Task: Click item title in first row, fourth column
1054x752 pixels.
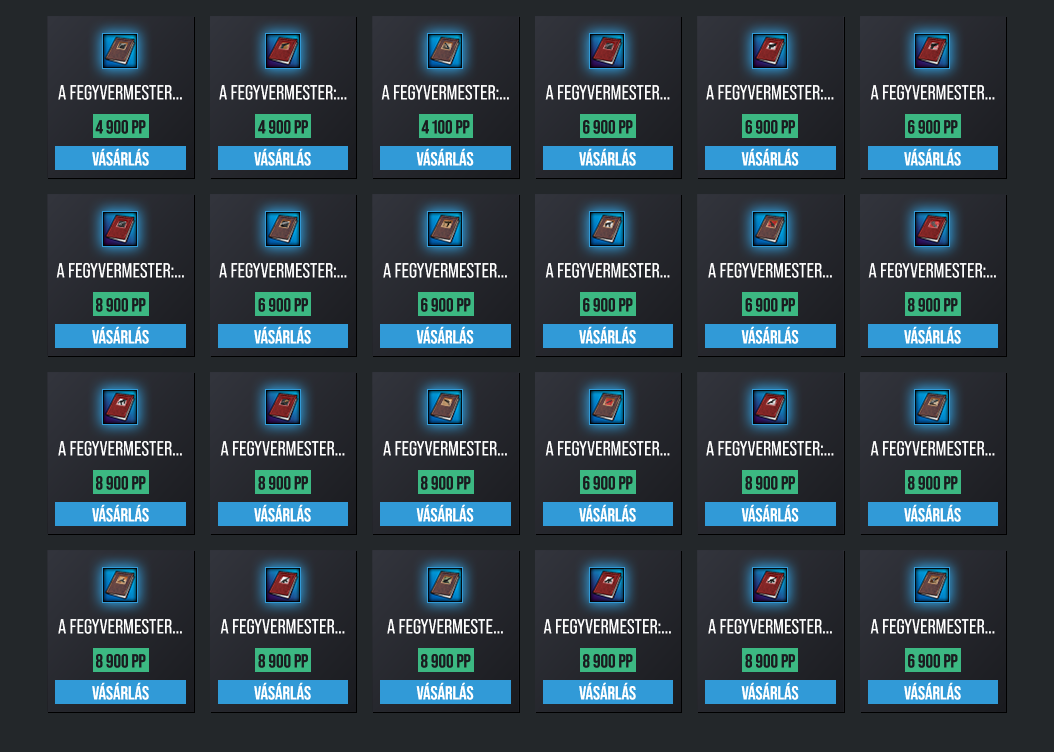Action: (x=607, y=93)
